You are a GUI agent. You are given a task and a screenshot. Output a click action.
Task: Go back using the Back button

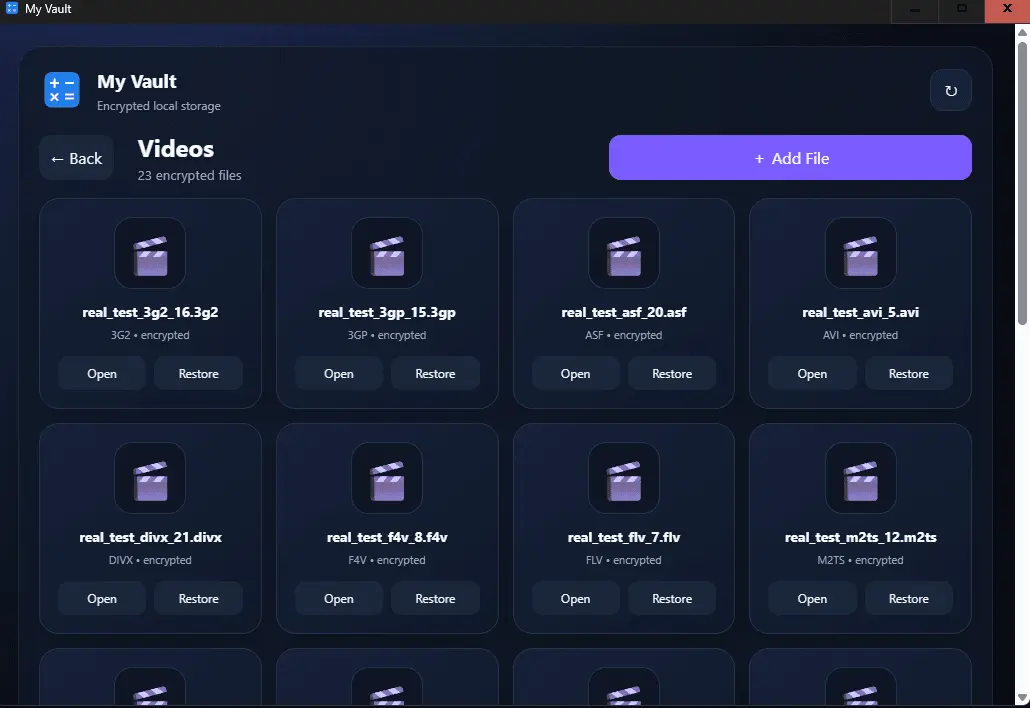click(x=76, y=158)
